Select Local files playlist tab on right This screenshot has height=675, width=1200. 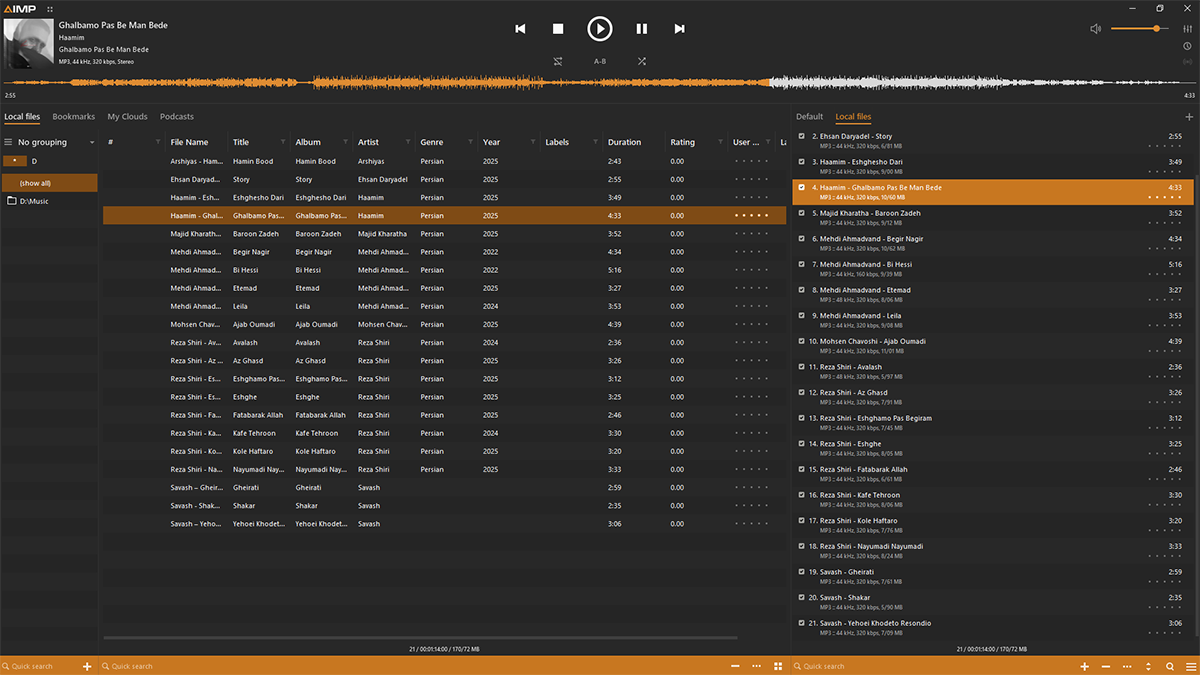pyautogui.click(x=853, y=117)
